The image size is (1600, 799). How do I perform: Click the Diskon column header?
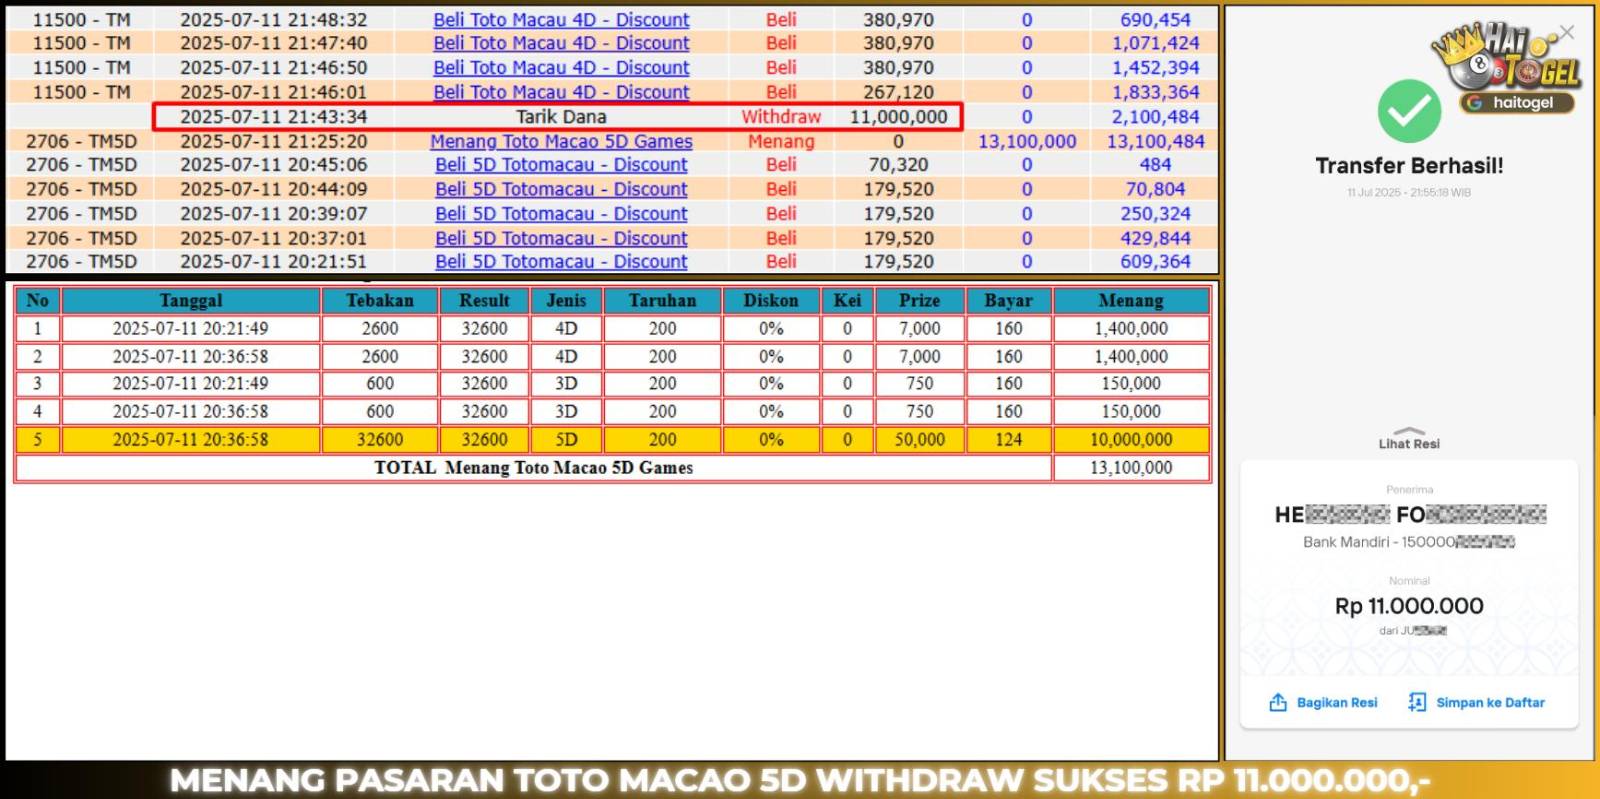[x=771, y=300]
